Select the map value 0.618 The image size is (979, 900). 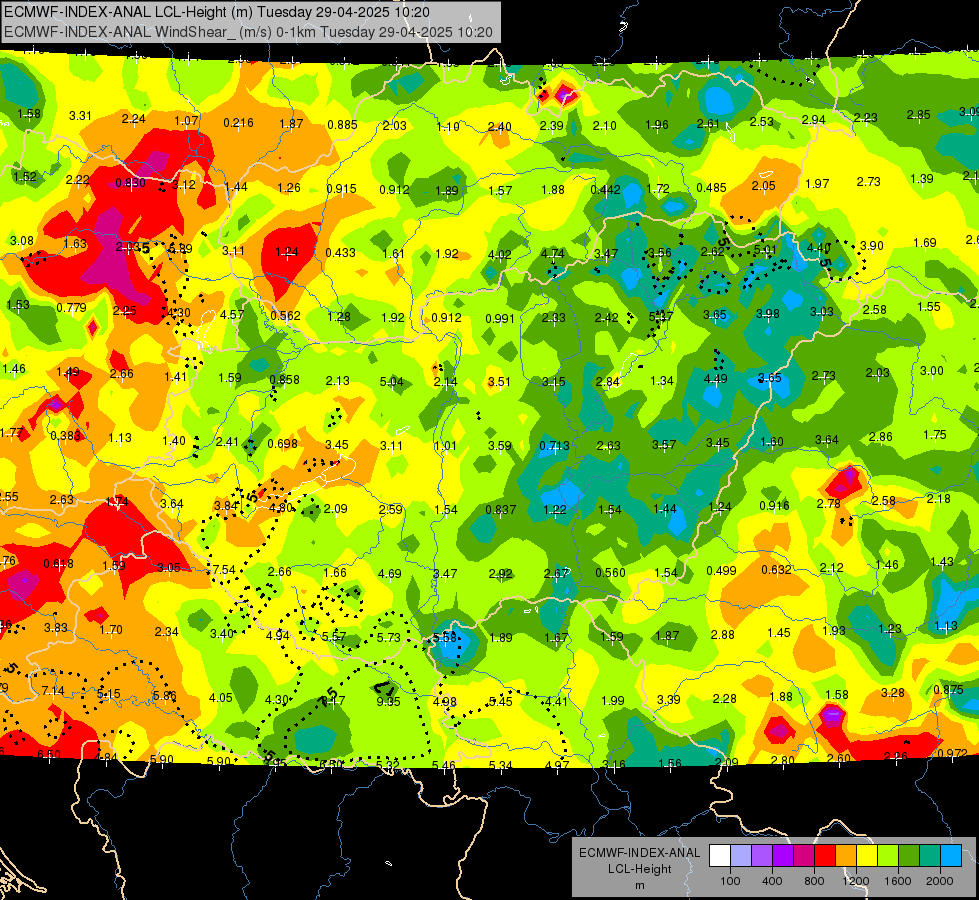point(58,564)
